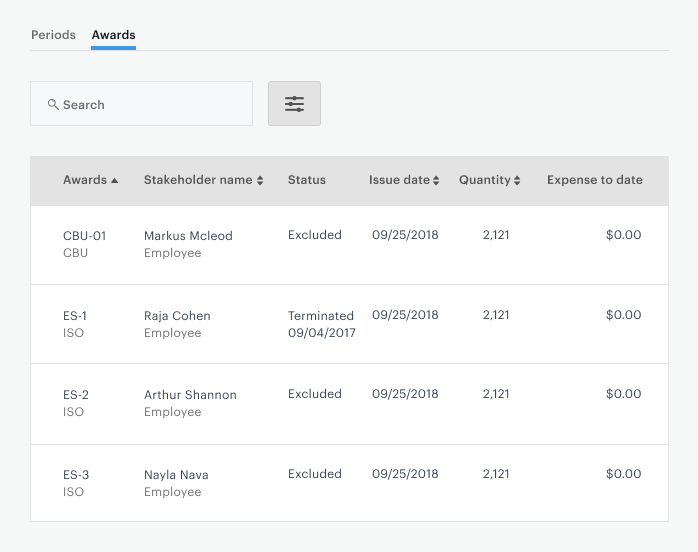Select stakeholder Markus Mcleod
This screenshot has height=552, width=698.
[188, 235]
